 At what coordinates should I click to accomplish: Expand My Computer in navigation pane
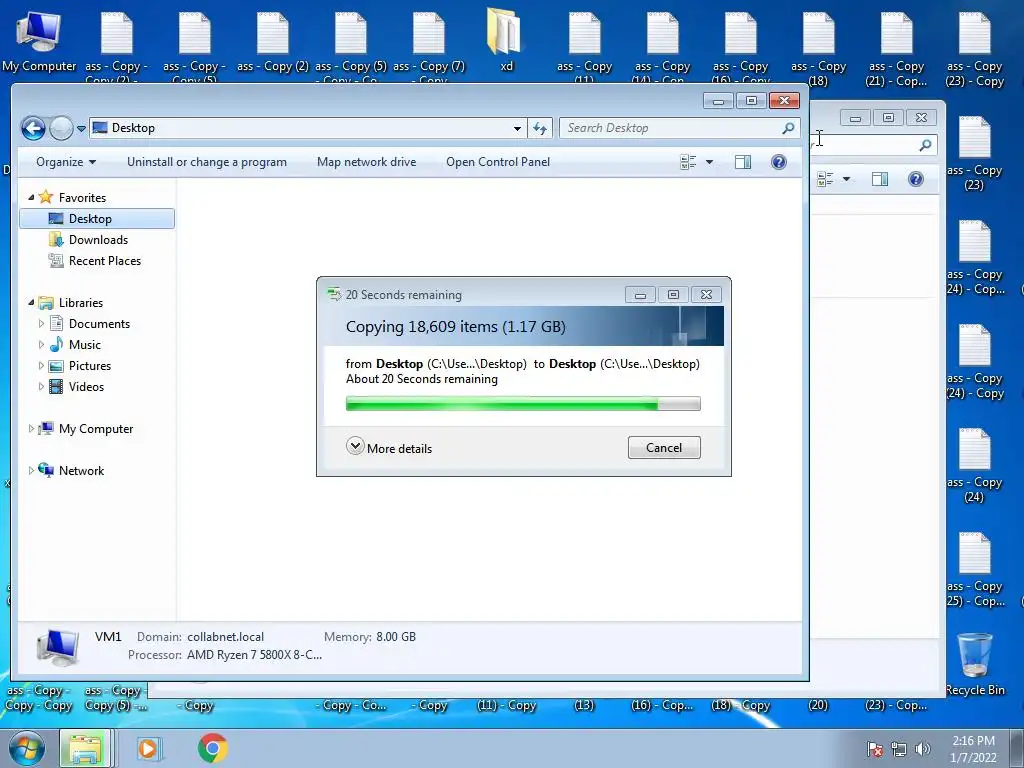point(31,428)
